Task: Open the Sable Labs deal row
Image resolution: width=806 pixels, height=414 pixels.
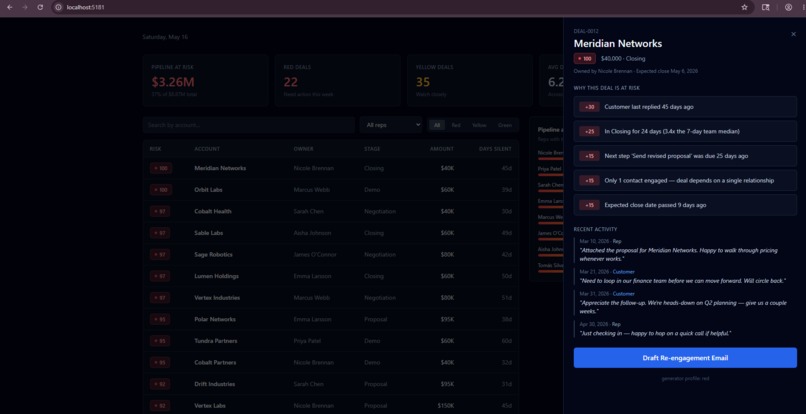Action: point(331,233)
